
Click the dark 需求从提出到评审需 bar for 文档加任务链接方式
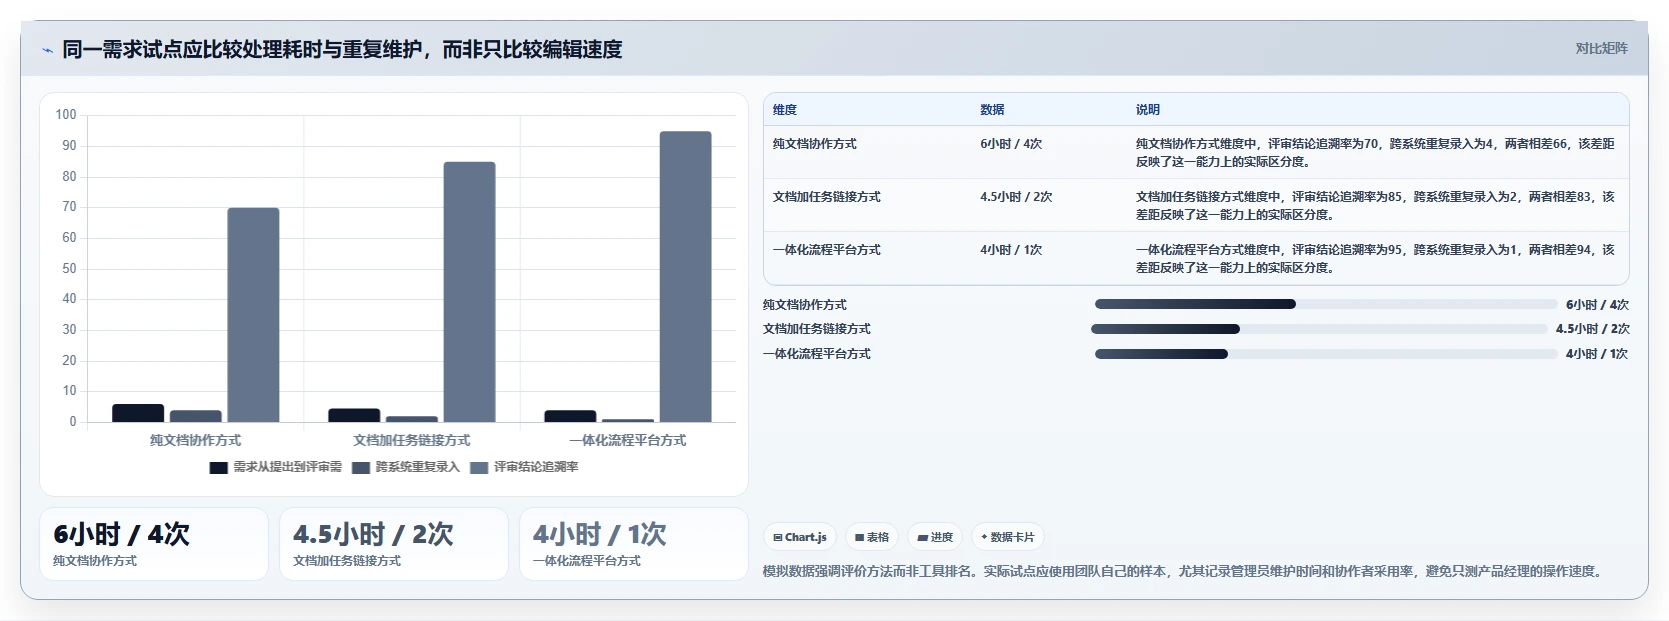click(x=354, y=415)
